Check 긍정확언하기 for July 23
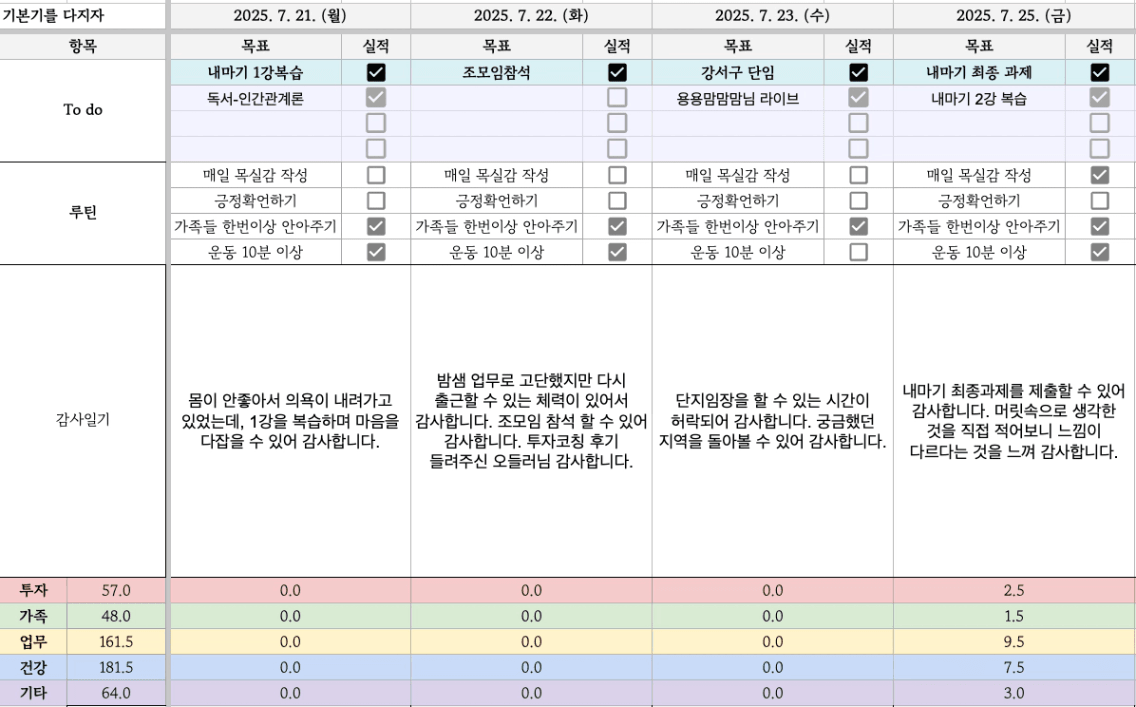1136x707 pixels. coord(859,201)
